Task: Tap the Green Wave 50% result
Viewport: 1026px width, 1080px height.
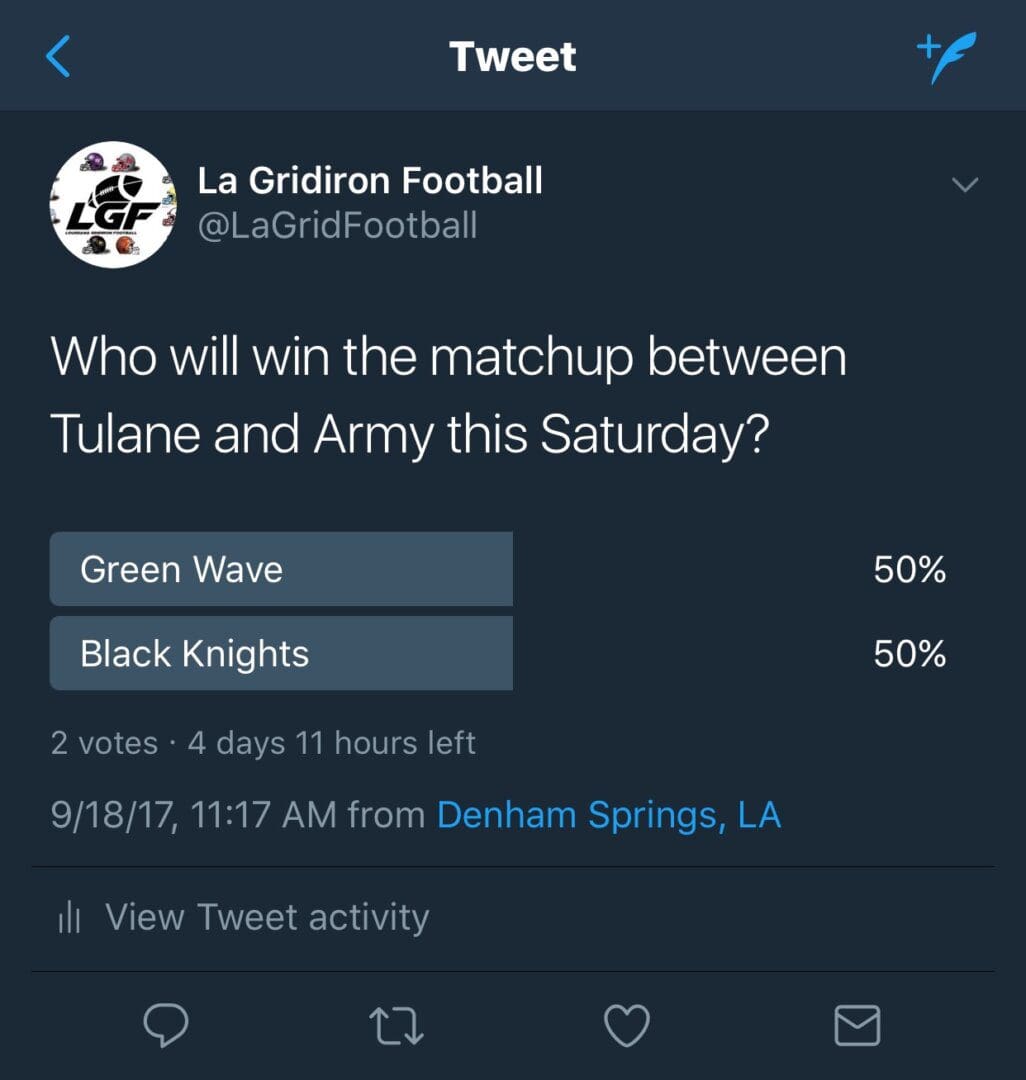Action: click(910, 570)
